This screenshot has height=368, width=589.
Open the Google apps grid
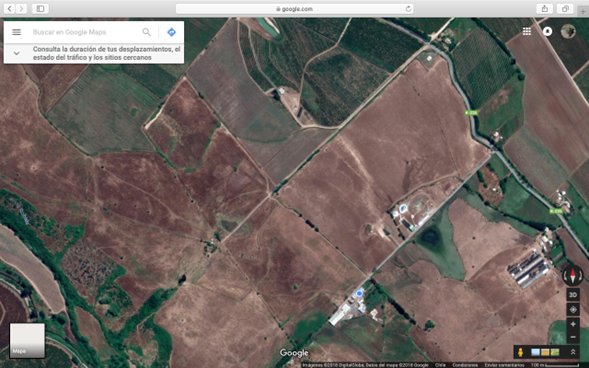(x=527, y=32)
